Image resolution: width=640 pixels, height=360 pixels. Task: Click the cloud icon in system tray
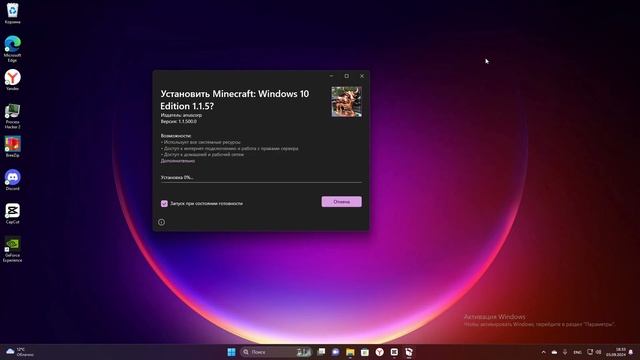pyautogui.click(x=554, y=352)
